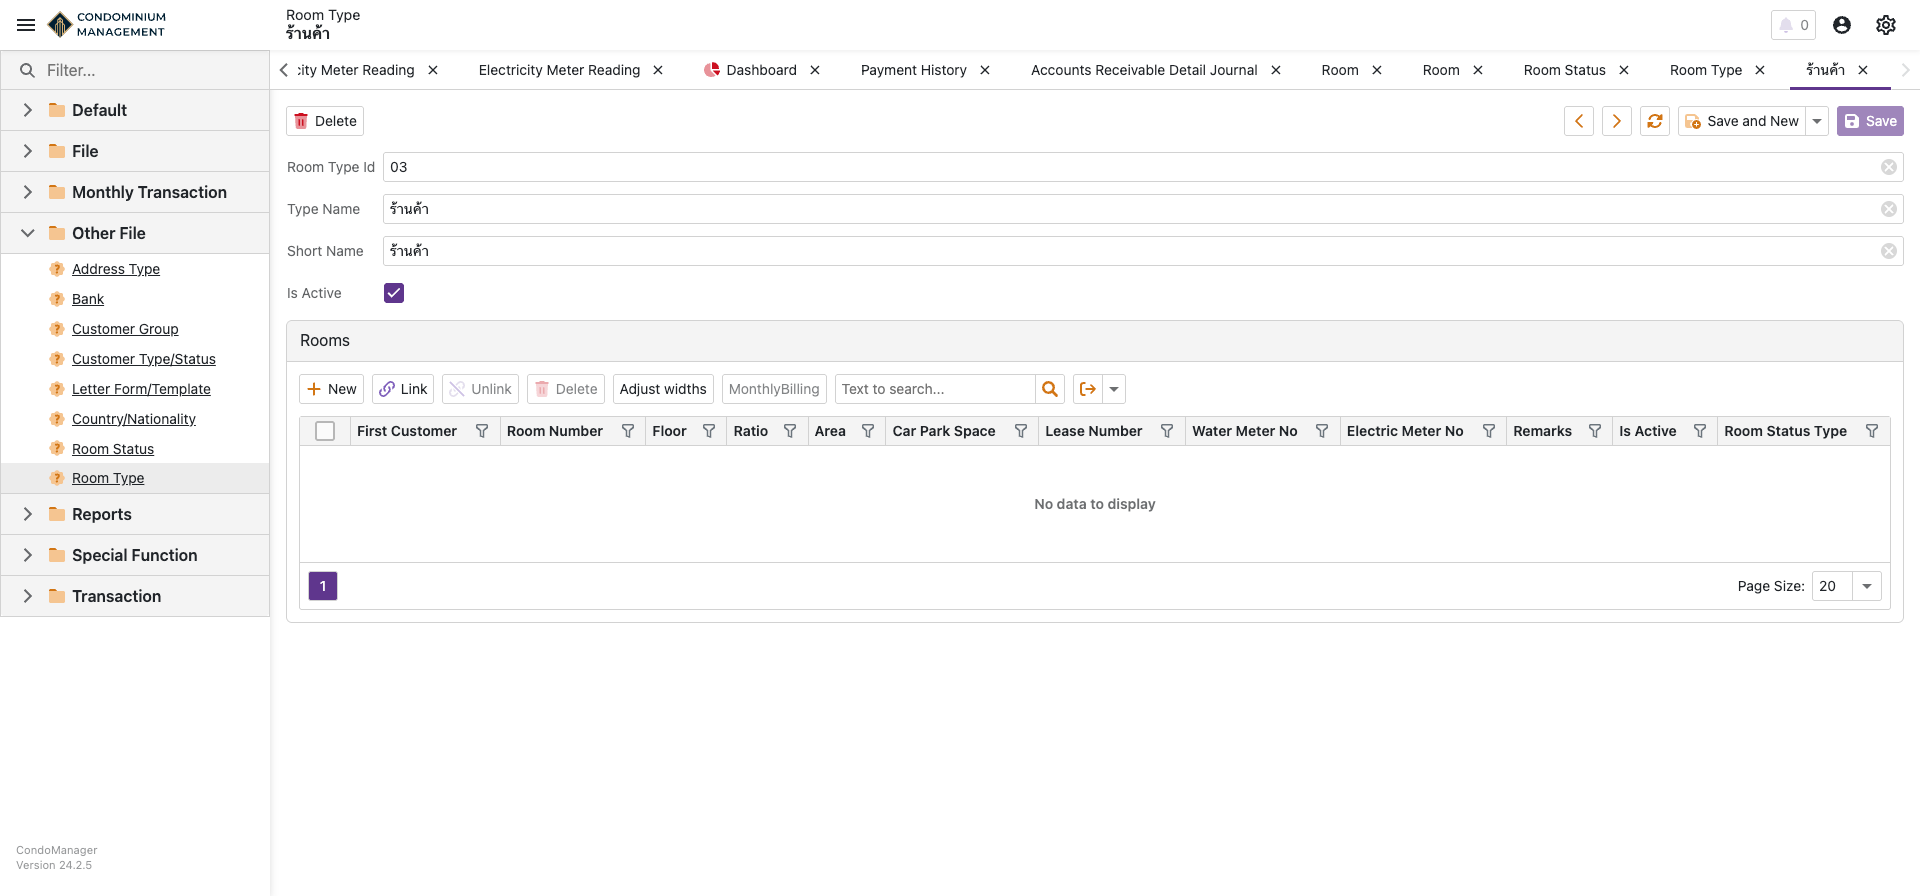Click the purple Save button
Image resolution: width=1920 pixels, height=896 pixels.
[x=1870, y=121]
